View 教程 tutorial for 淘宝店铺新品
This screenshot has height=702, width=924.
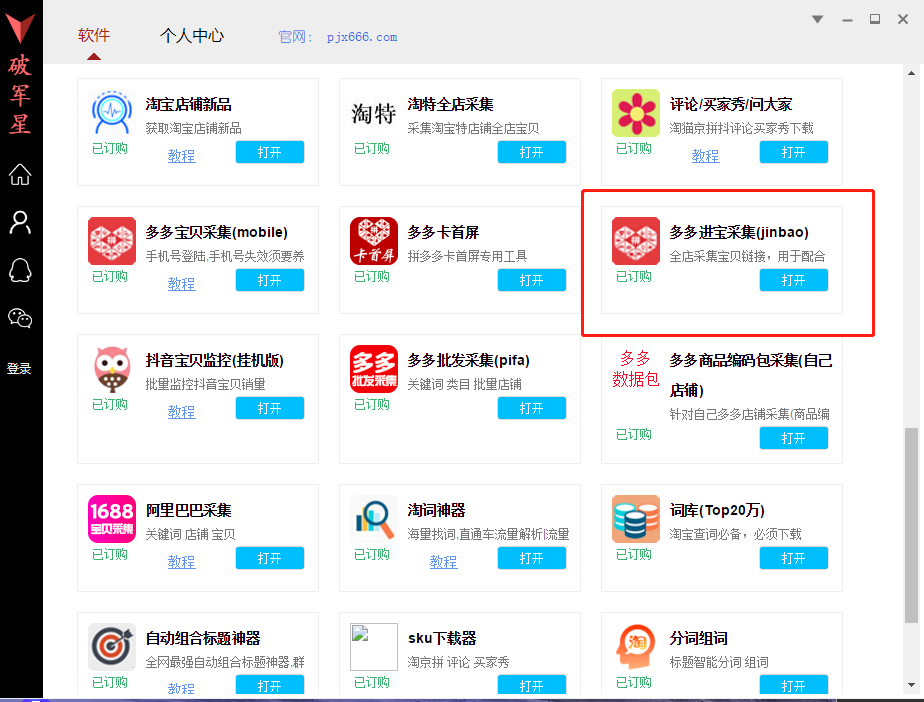click(182, 156)
